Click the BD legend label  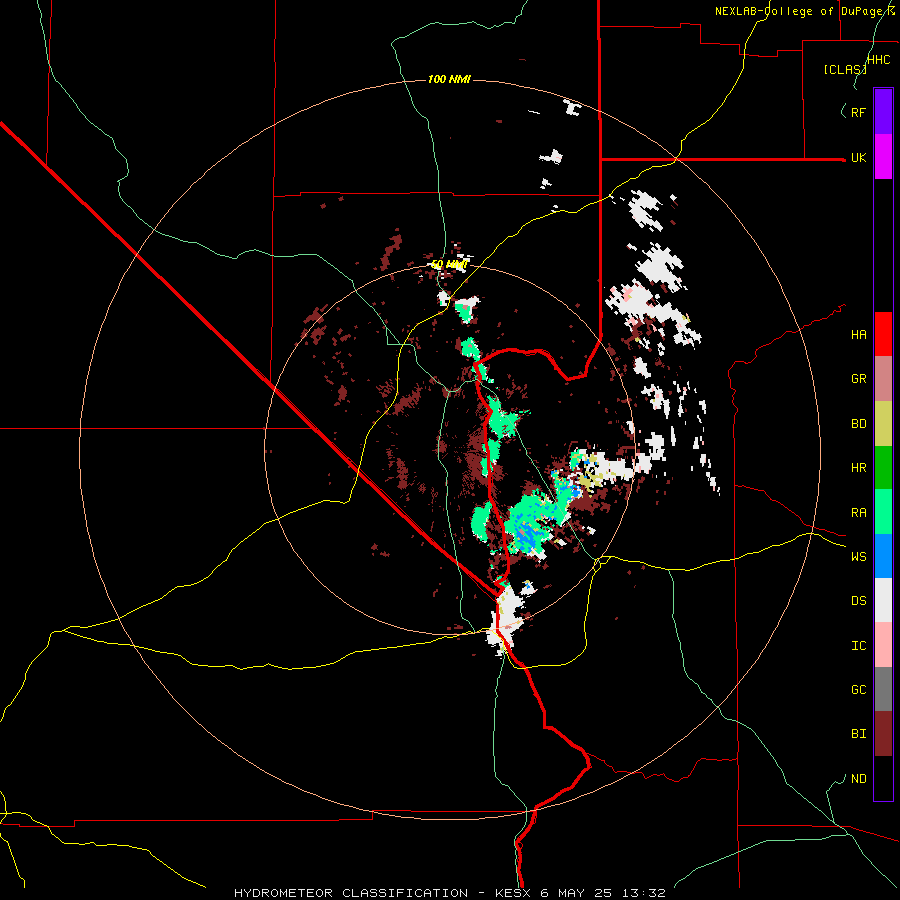click(858, 424)
